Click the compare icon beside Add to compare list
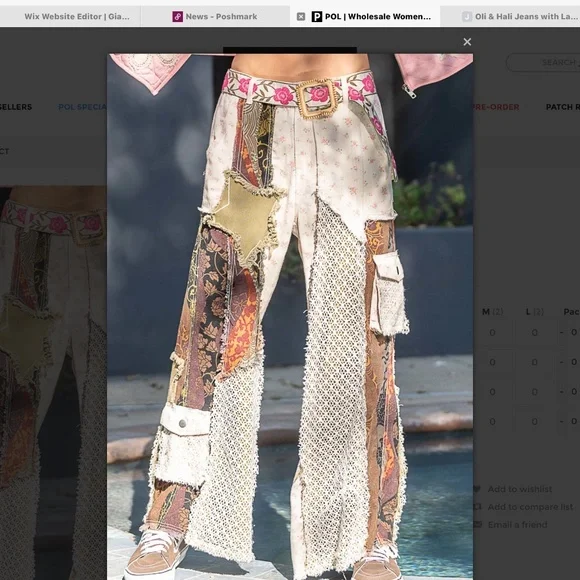580x580 pixels. (478, 506)
